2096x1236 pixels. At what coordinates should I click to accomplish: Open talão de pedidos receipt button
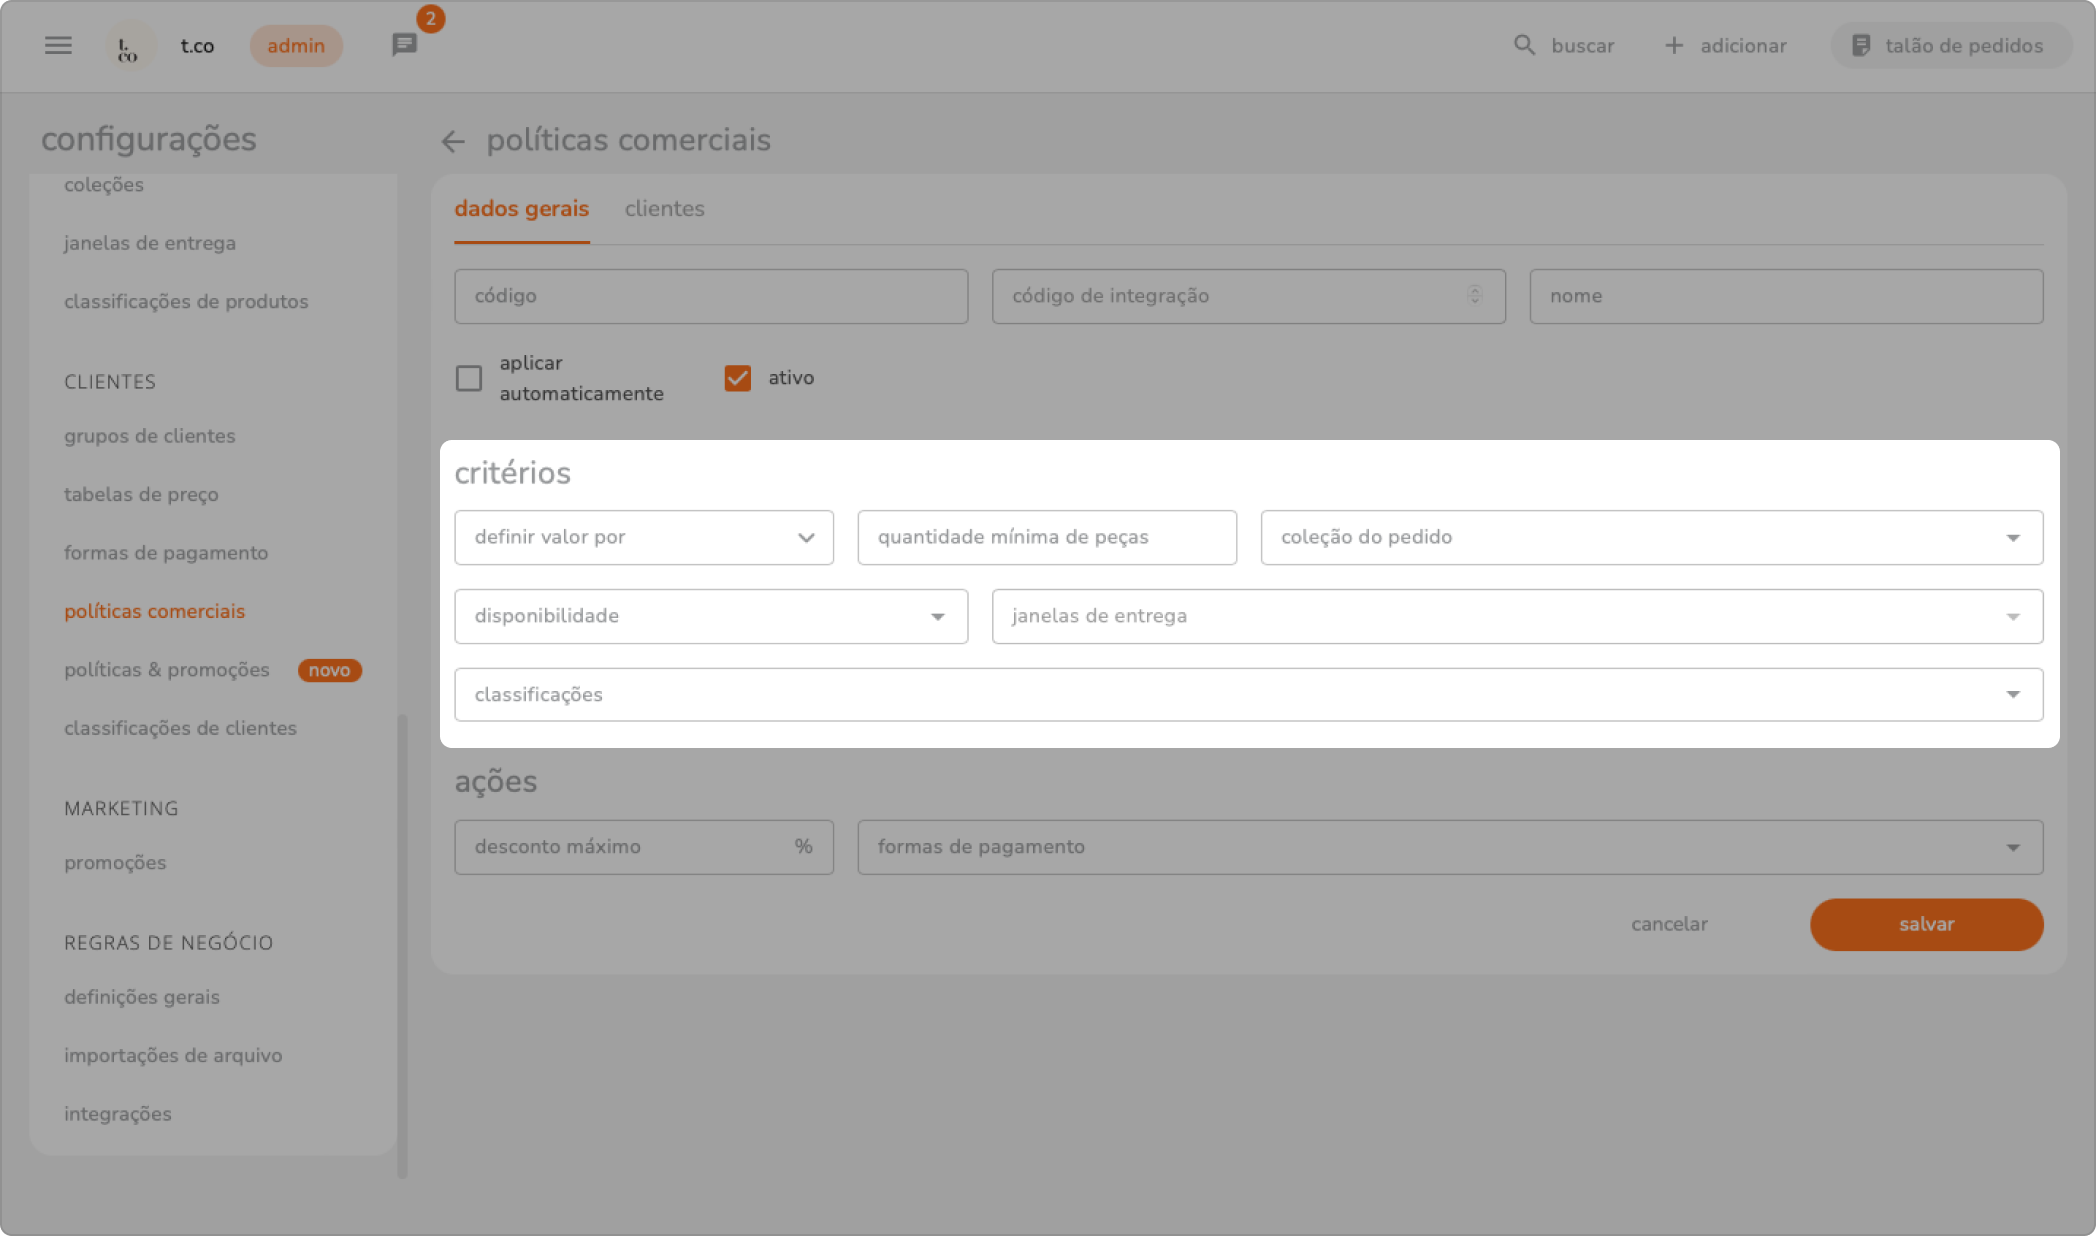[x=1950, y=46]
